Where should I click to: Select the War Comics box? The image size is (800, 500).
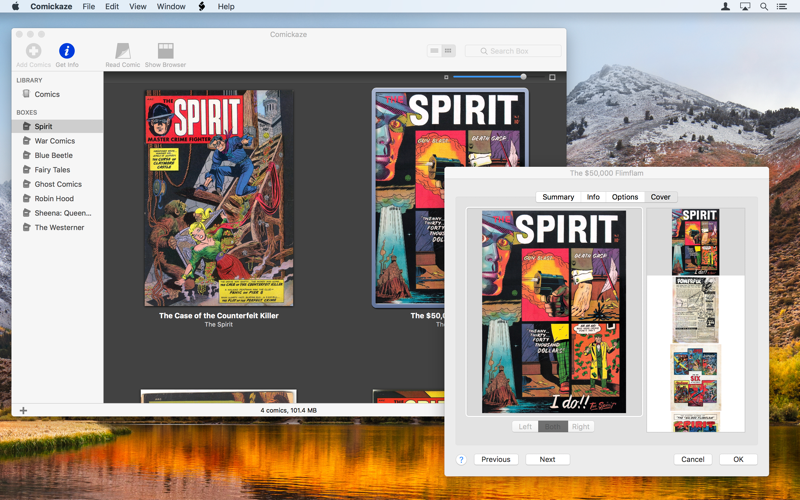[x=57, y=141]
